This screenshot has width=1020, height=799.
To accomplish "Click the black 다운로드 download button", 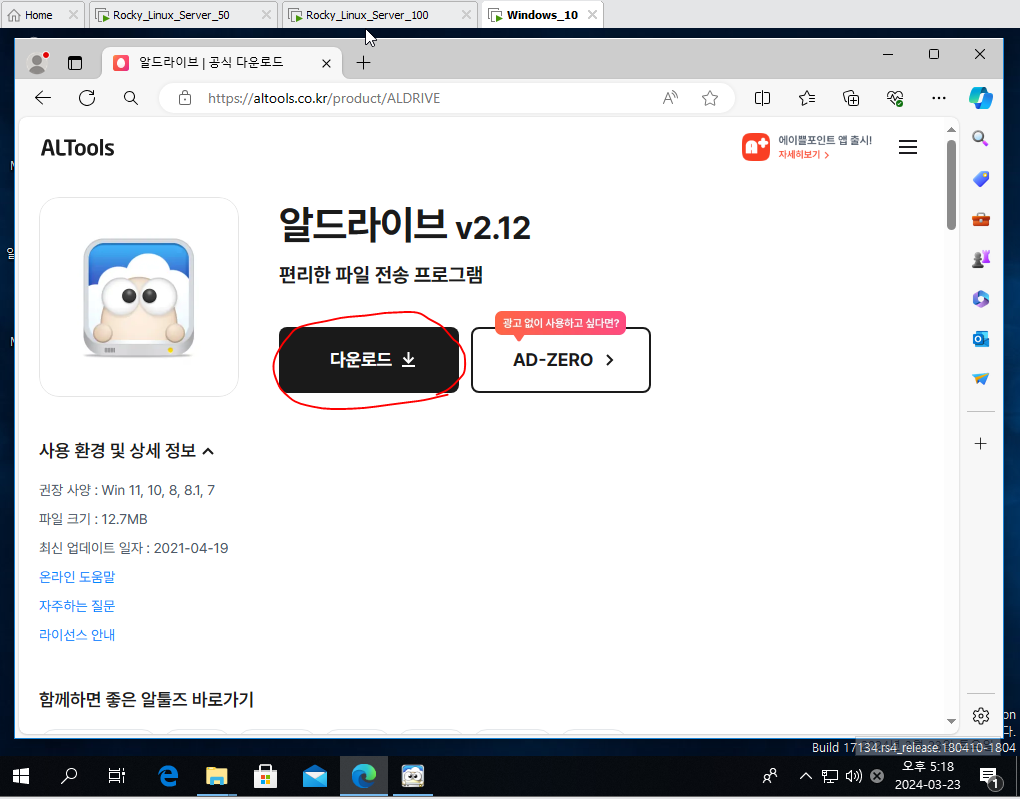I will click(x=369, y=360).
